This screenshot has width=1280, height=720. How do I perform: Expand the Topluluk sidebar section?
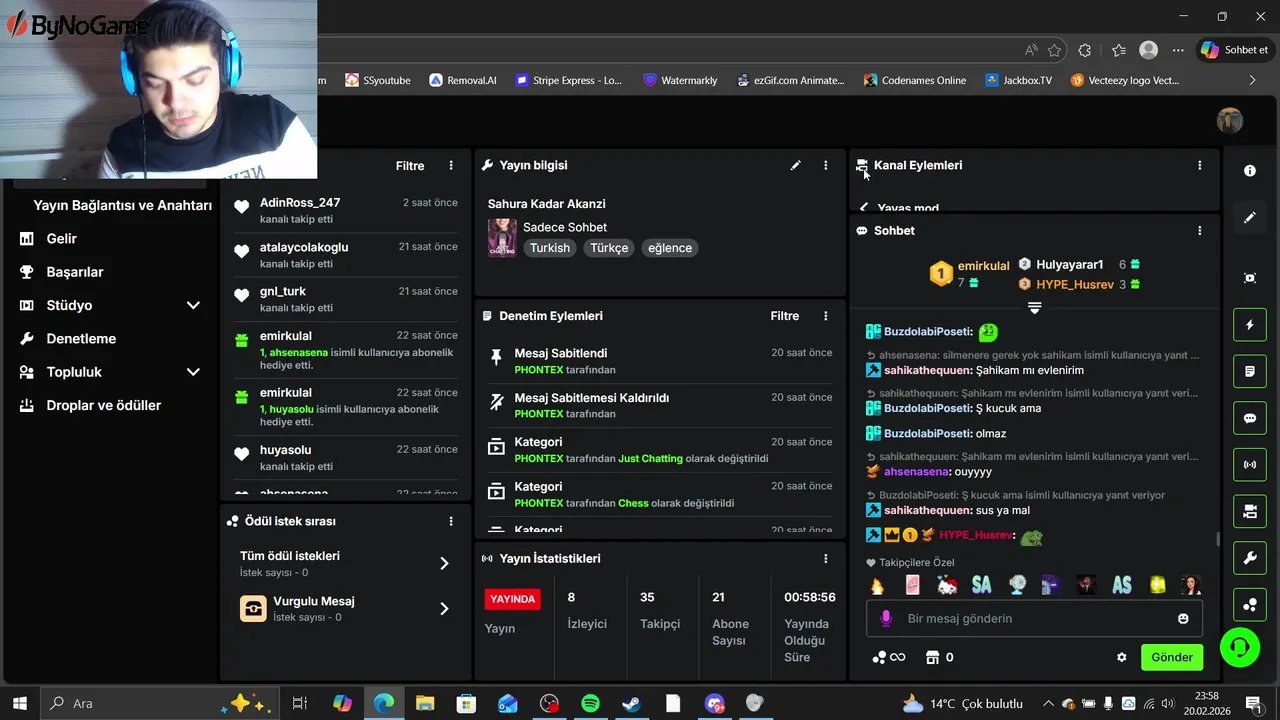[x=110, y=372]
